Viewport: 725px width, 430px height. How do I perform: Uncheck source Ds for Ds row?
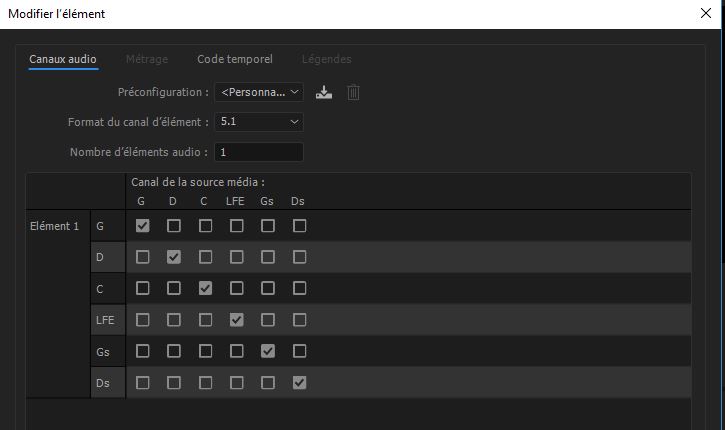[x=299, y=382]
